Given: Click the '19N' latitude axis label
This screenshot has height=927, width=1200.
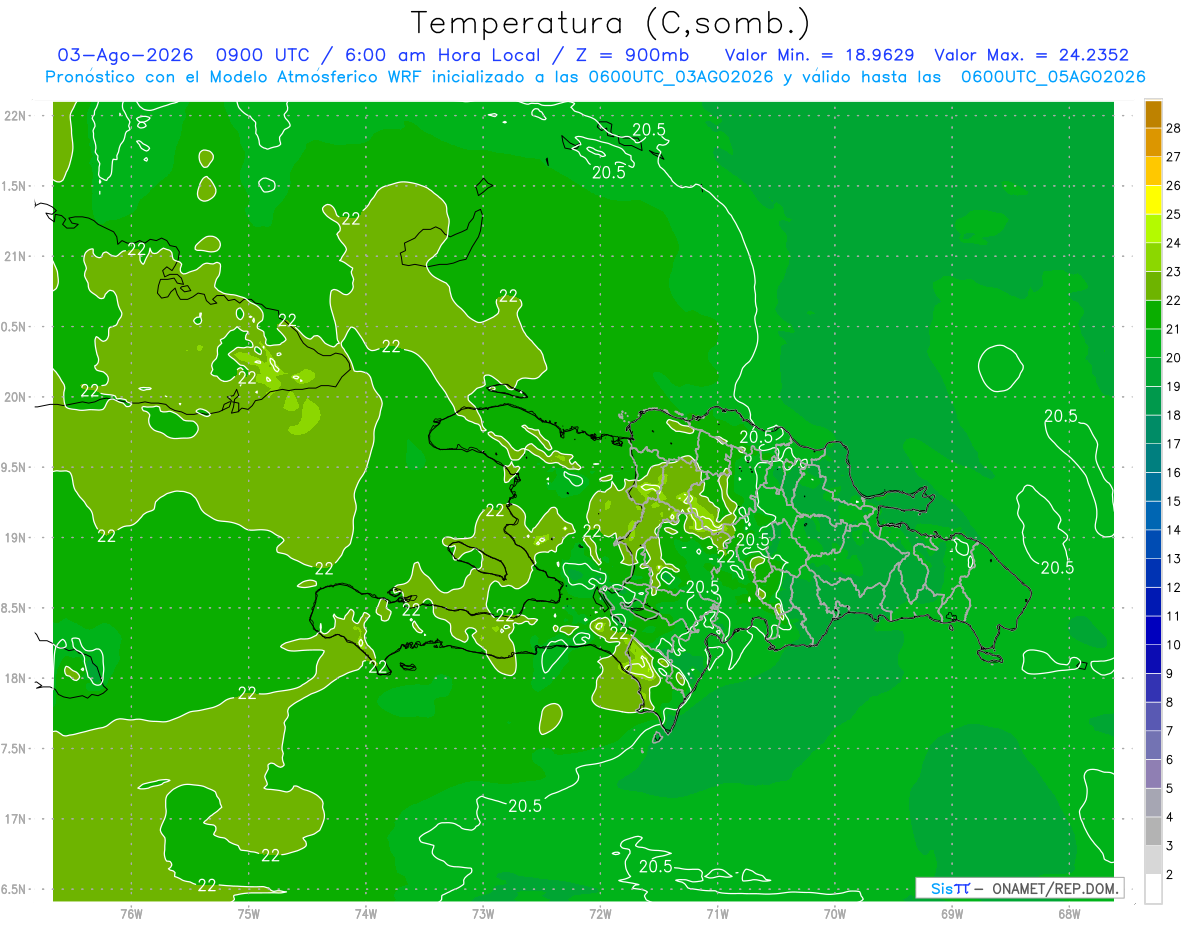Looking at the screenshot, I should pyautogui.click(x=15, y=538).
